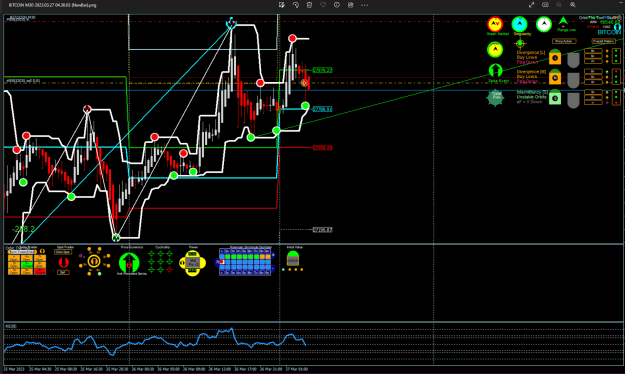Switch to actual size view

(545, 5)
